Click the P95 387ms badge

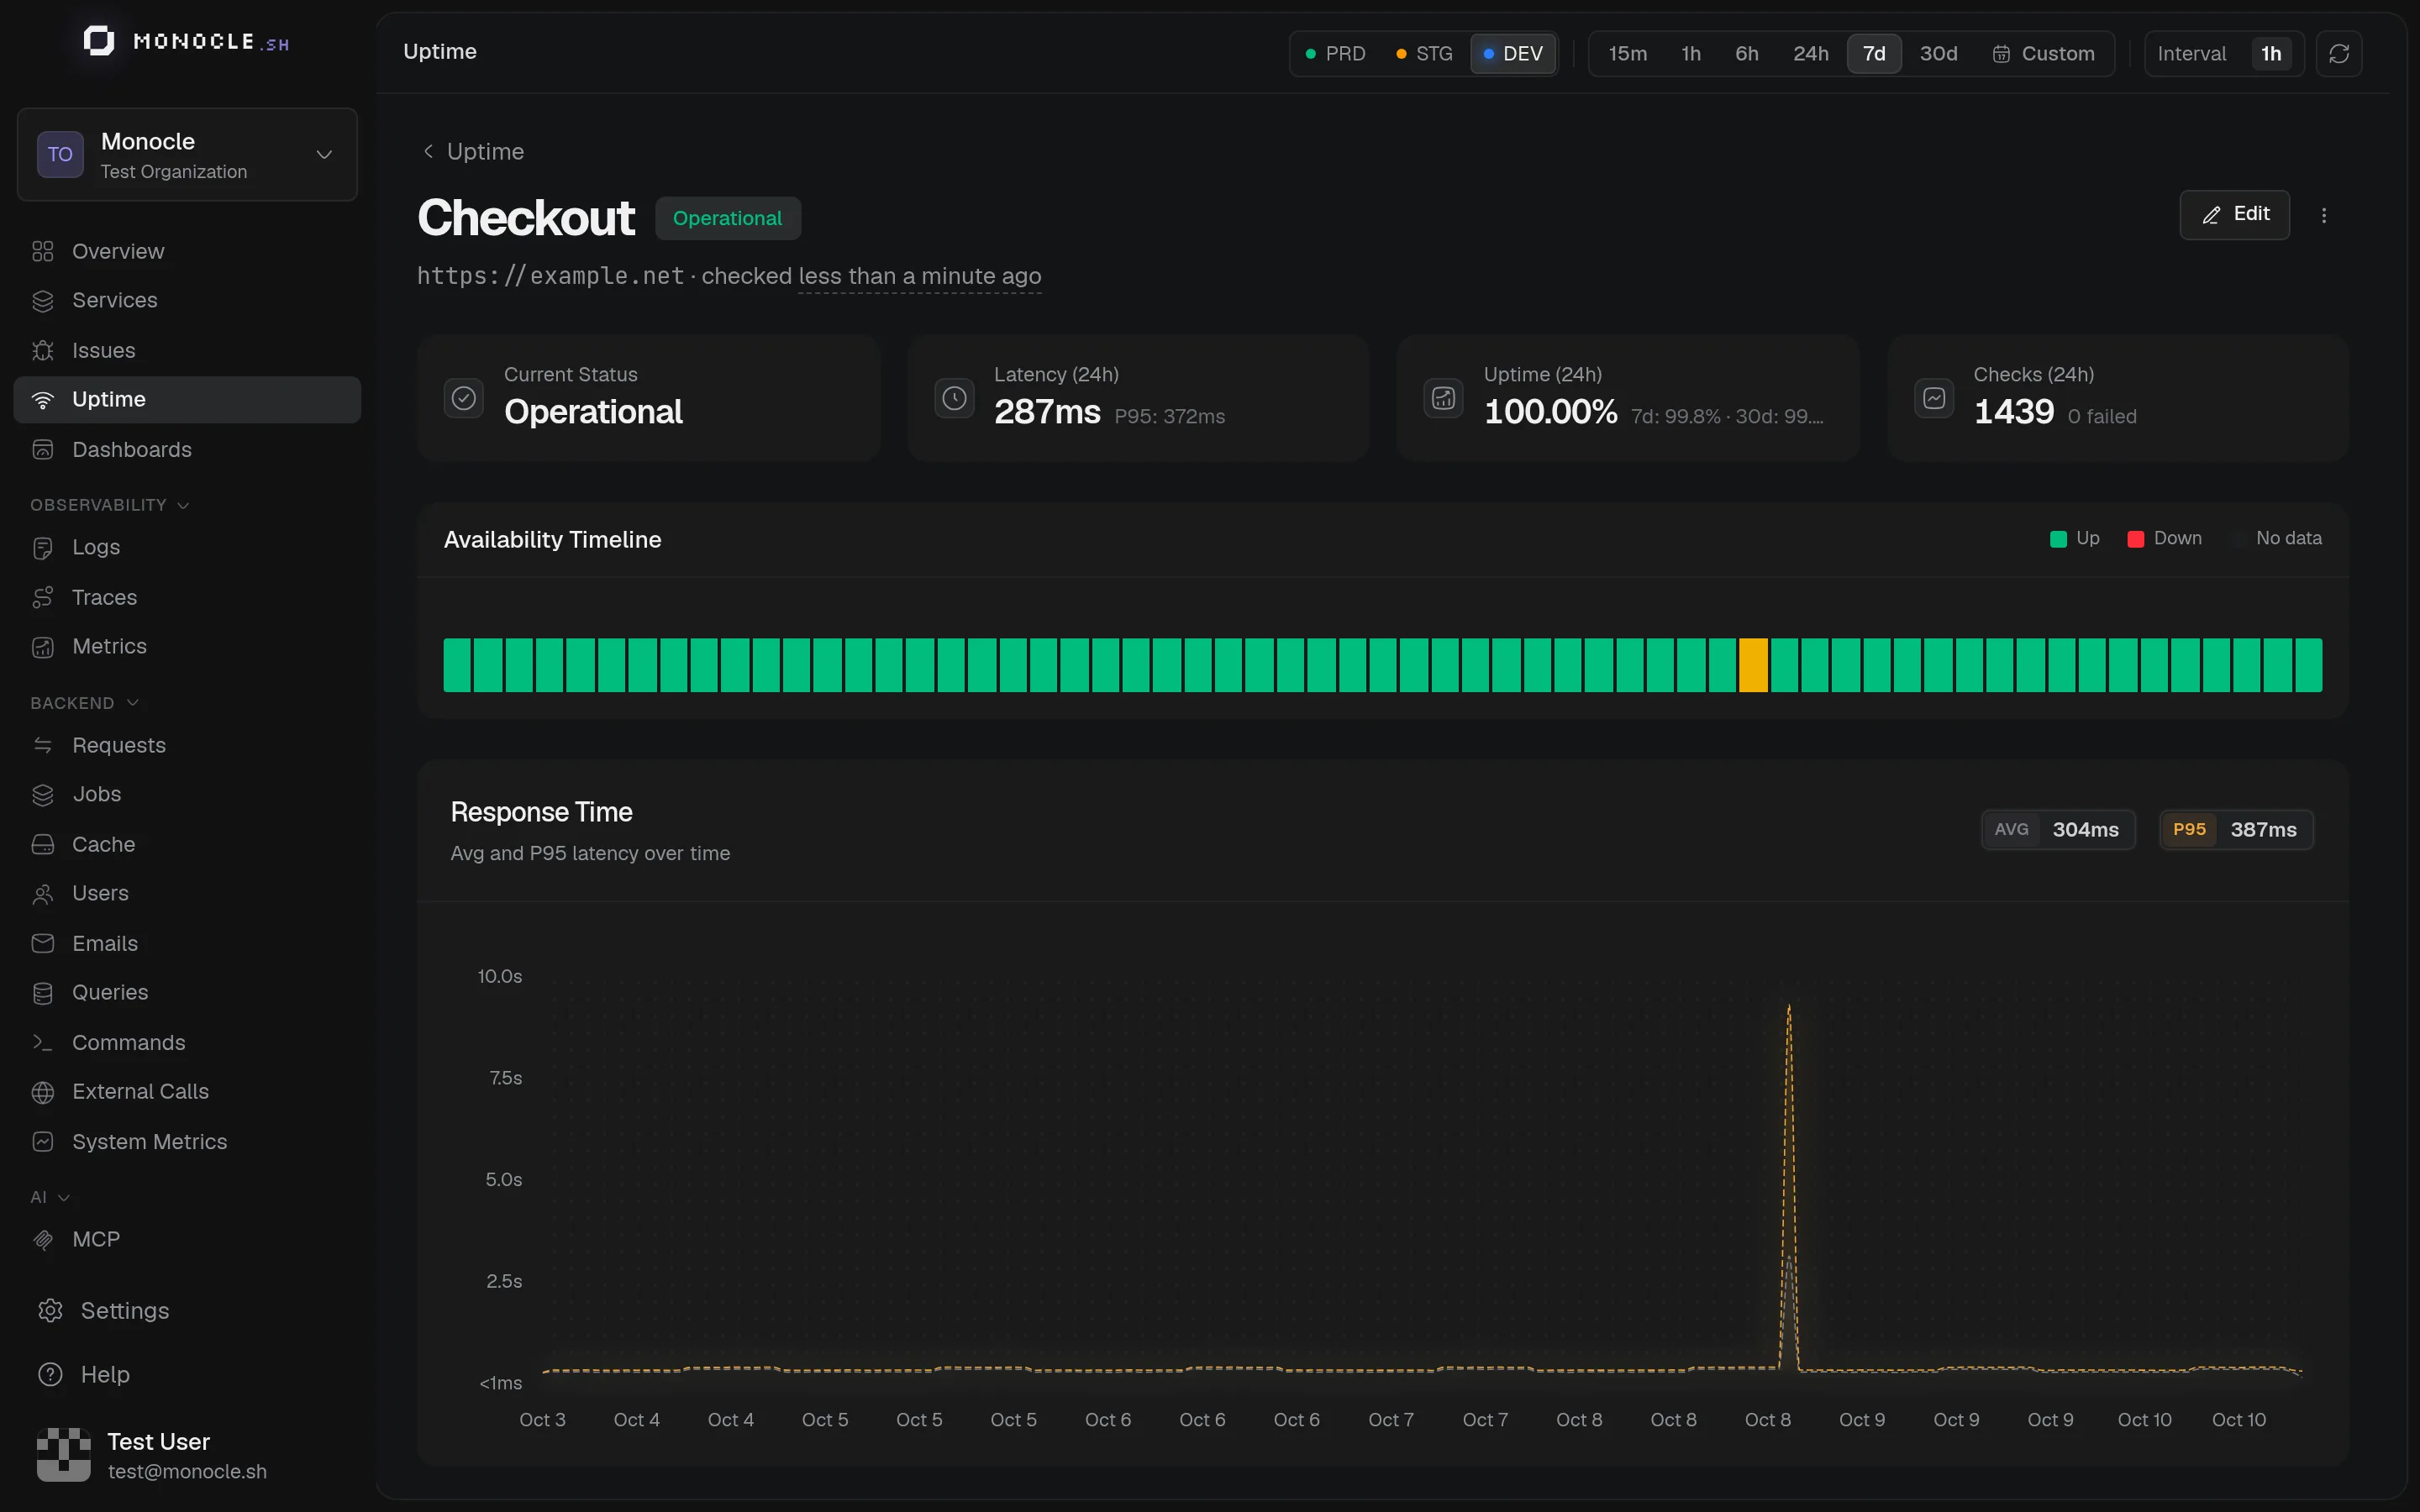(x=2236, y=830)
